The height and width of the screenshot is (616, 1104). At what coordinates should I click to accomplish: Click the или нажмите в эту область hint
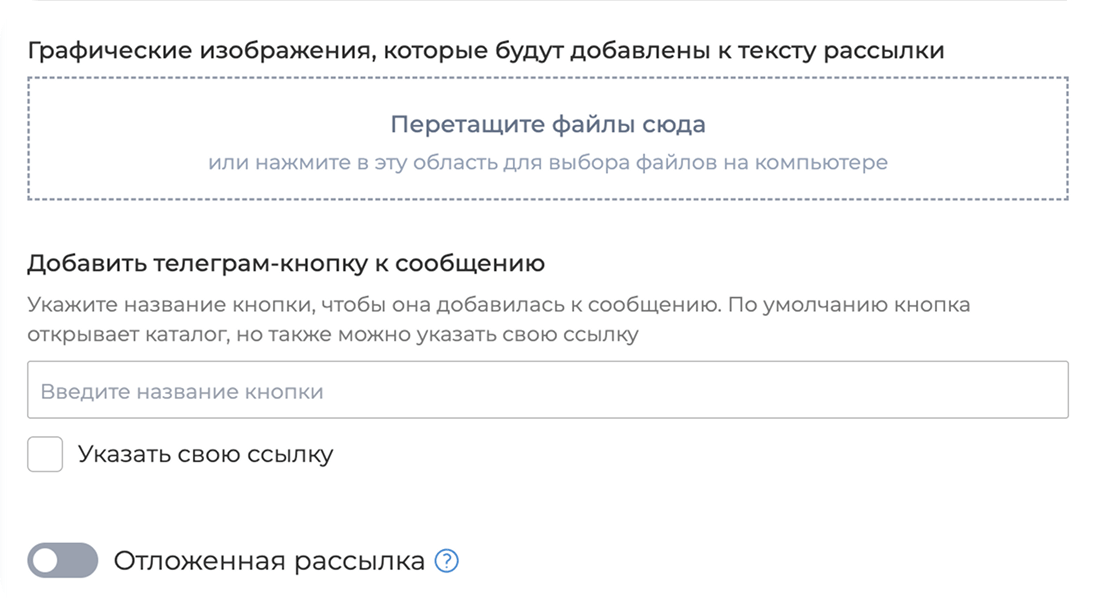(x=547, y=162)
